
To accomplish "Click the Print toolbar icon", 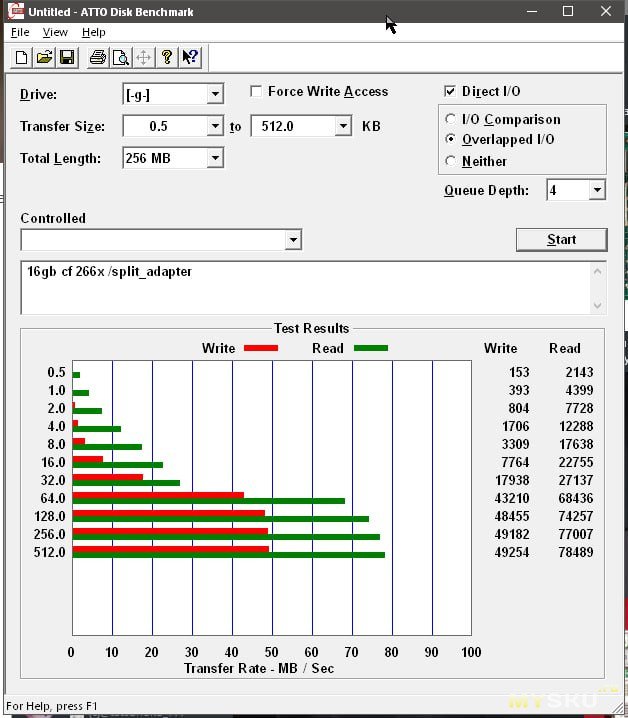I will point(97,57).
